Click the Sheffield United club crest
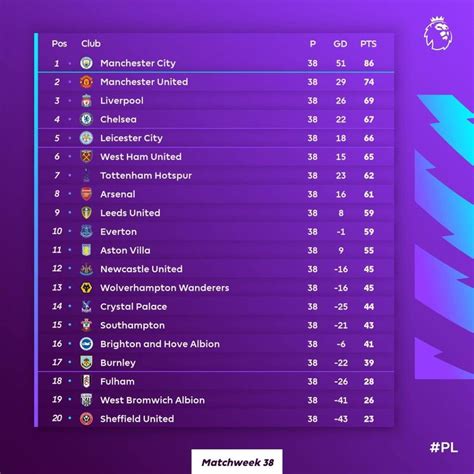The width and height of the screenshot is (474, 474). click(86, 419)
